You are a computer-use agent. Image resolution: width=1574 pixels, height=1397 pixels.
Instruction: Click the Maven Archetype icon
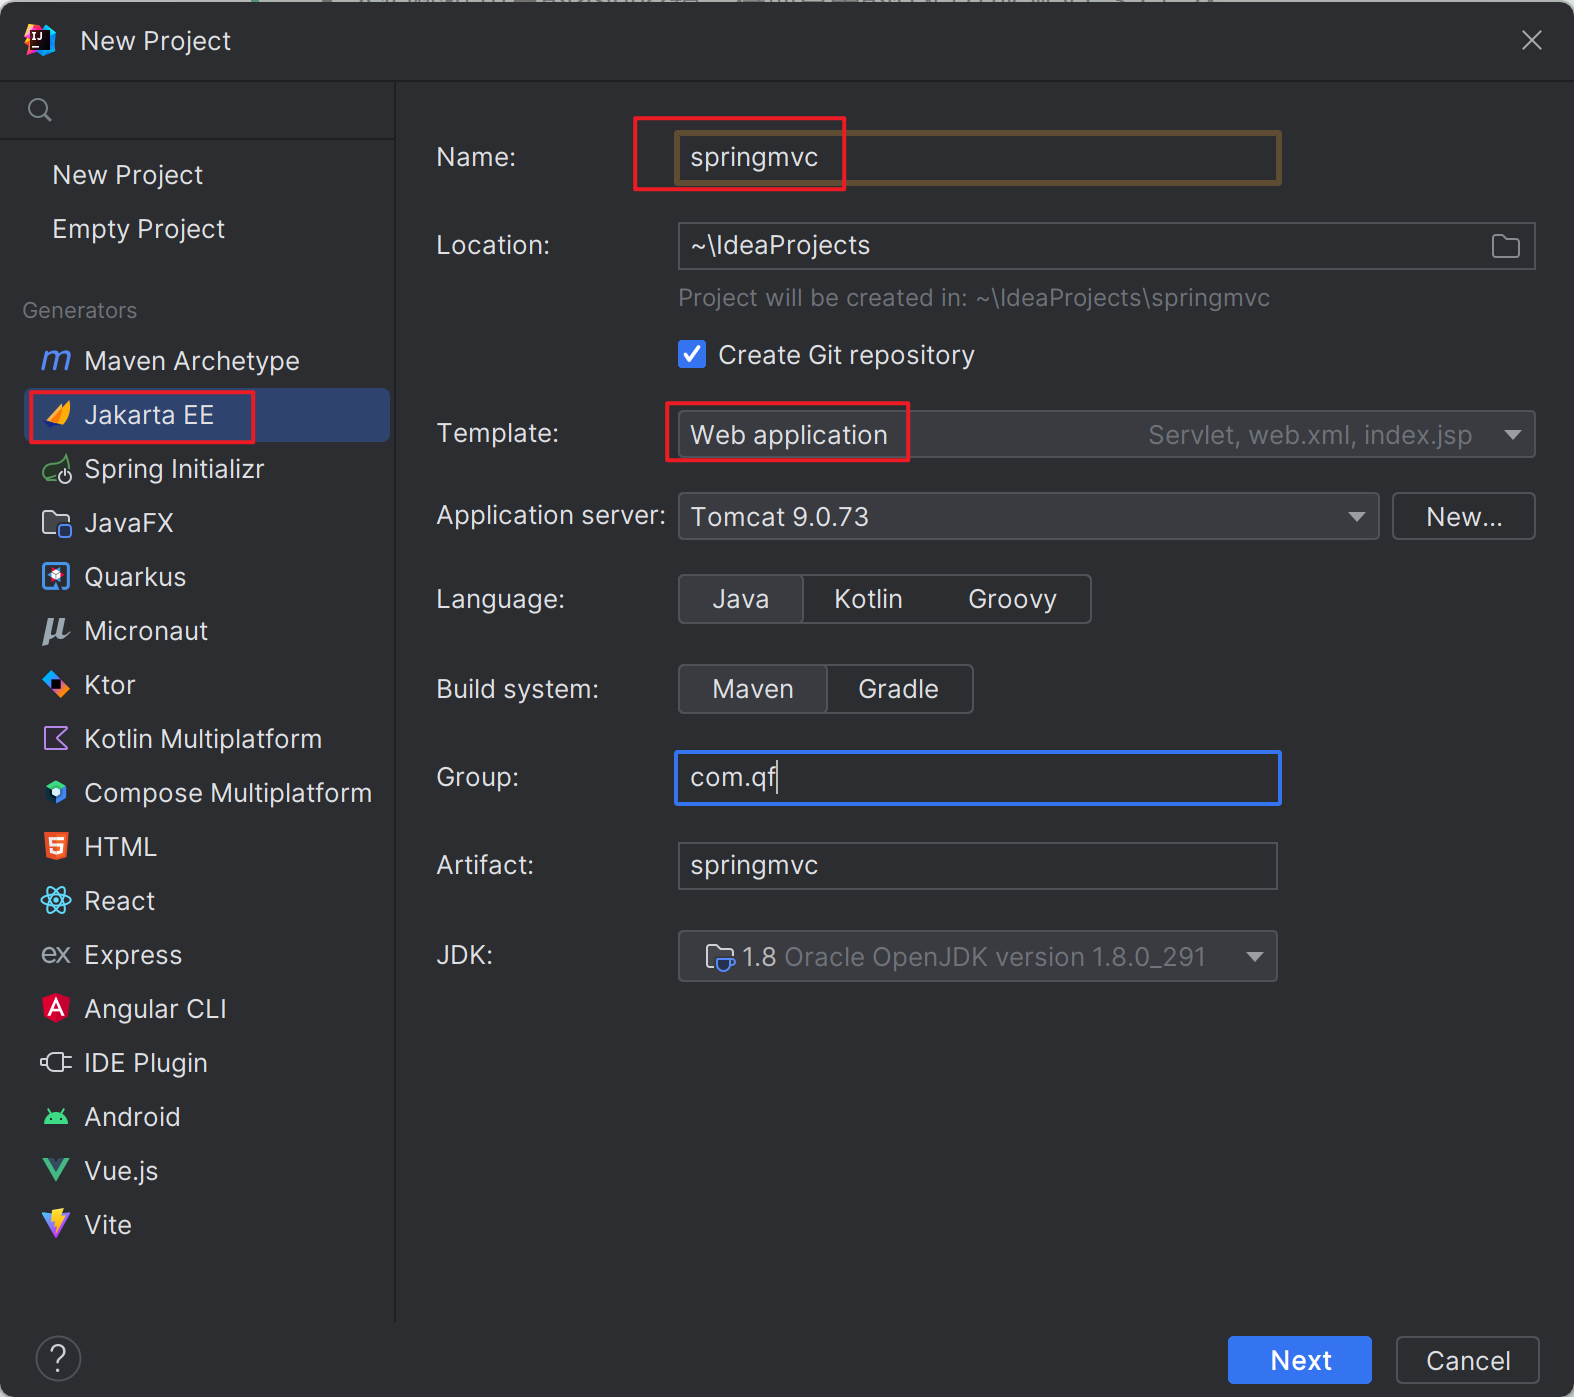coord(56,360)
